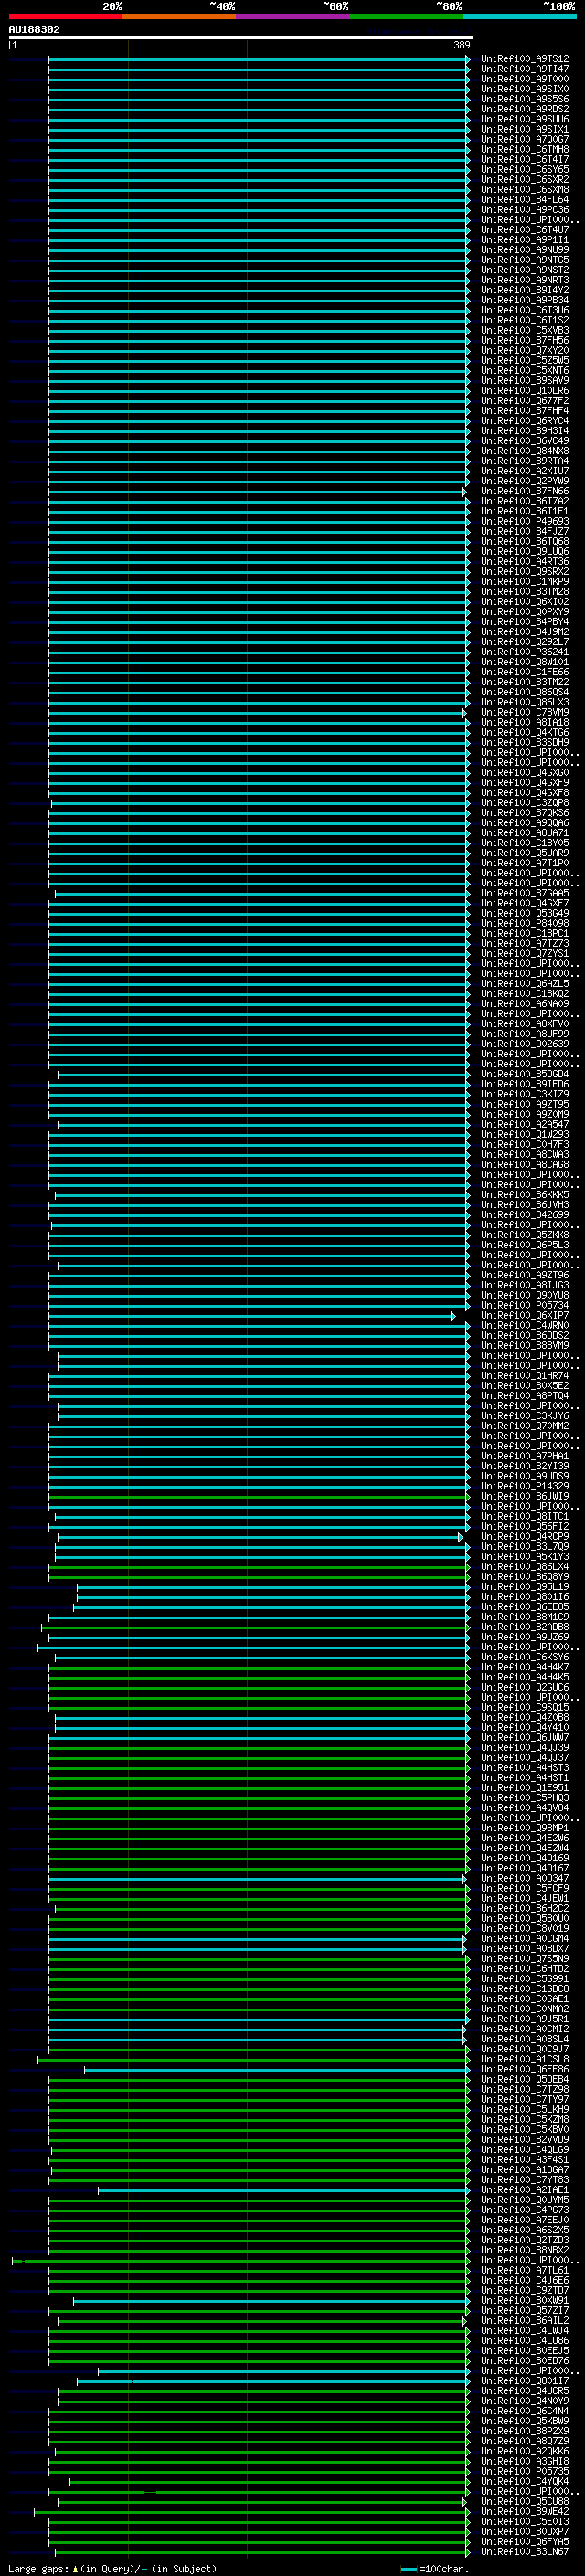Image resolution: width=585 pixels, height=2576 pixels.
Task: Open hit UniRef100_A7PHA1
Action: [525, 1456]
